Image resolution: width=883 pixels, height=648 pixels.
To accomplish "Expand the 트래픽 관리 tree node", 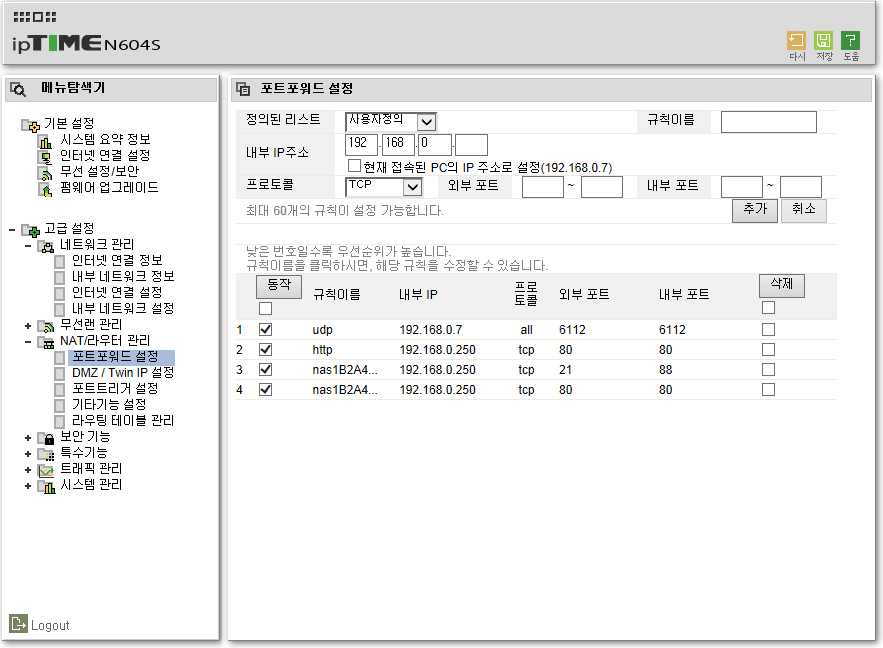I will point(28,470).
